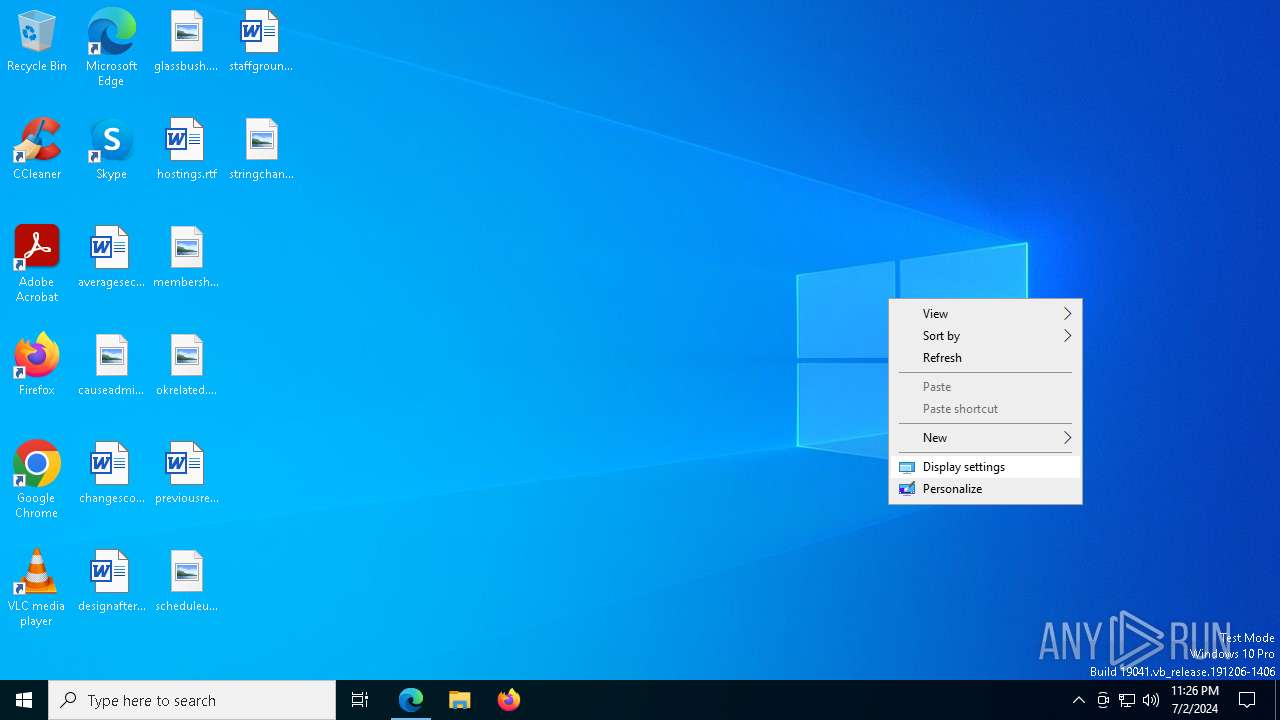This screenshot has height=720, width=1280.
Task: Choose Personalize from the context menu
Action: coord(985,489)
